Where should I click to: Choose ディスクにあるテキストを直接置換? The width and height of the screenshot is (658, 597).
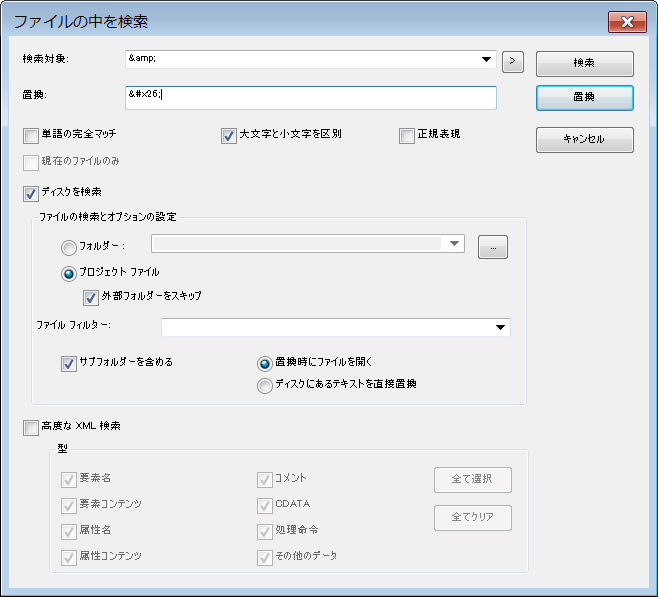tap(265, 386)
